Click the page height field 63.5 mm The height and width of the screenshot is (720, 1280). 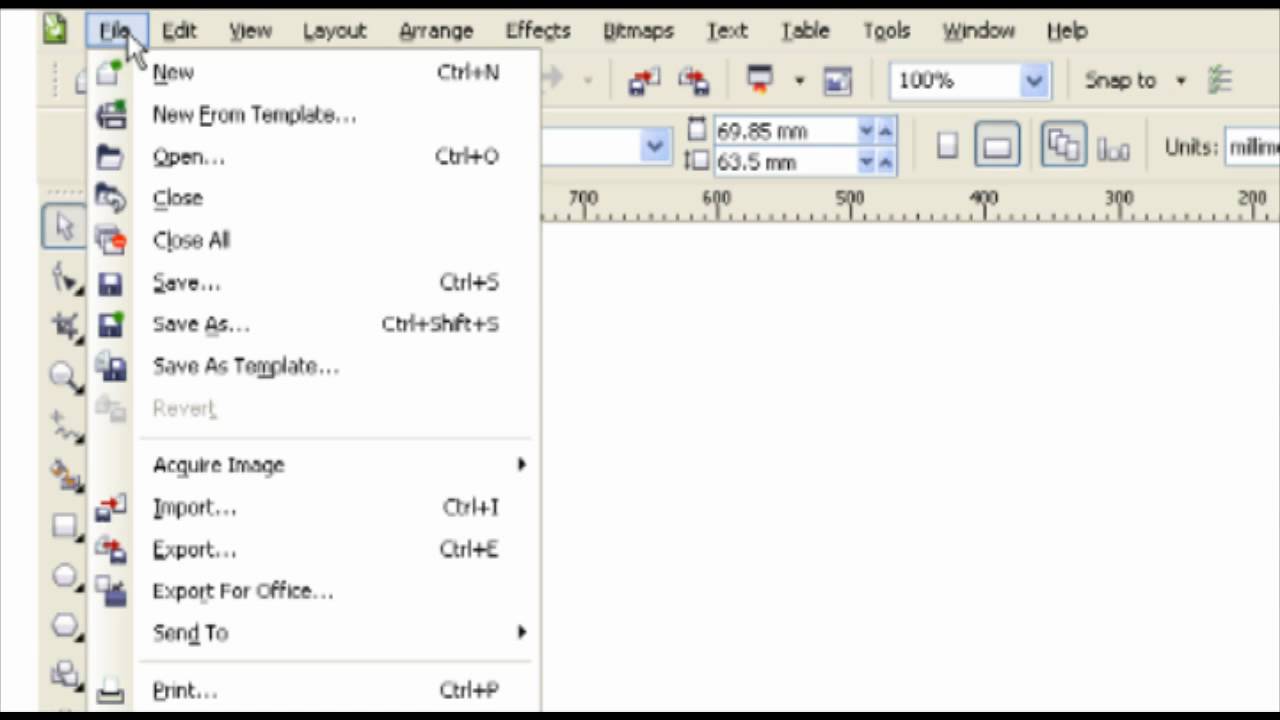click(x=784, y=161)
